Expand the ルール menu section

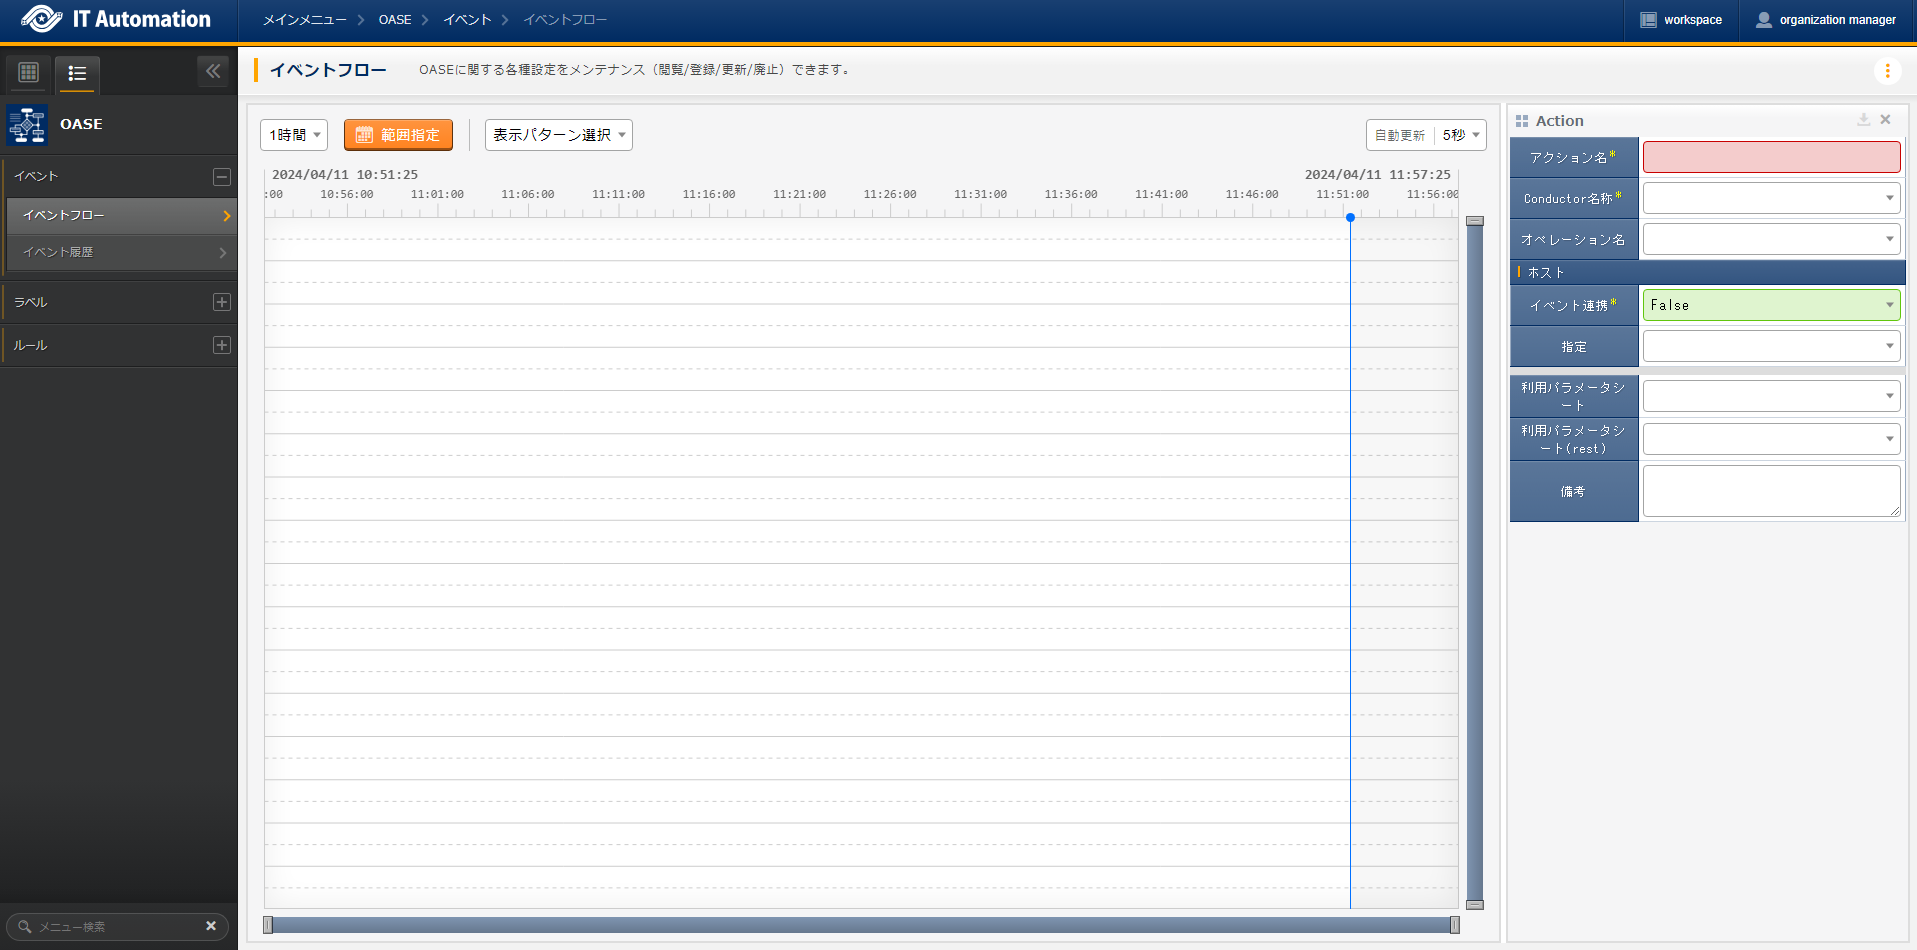click(x=222, y=345)
